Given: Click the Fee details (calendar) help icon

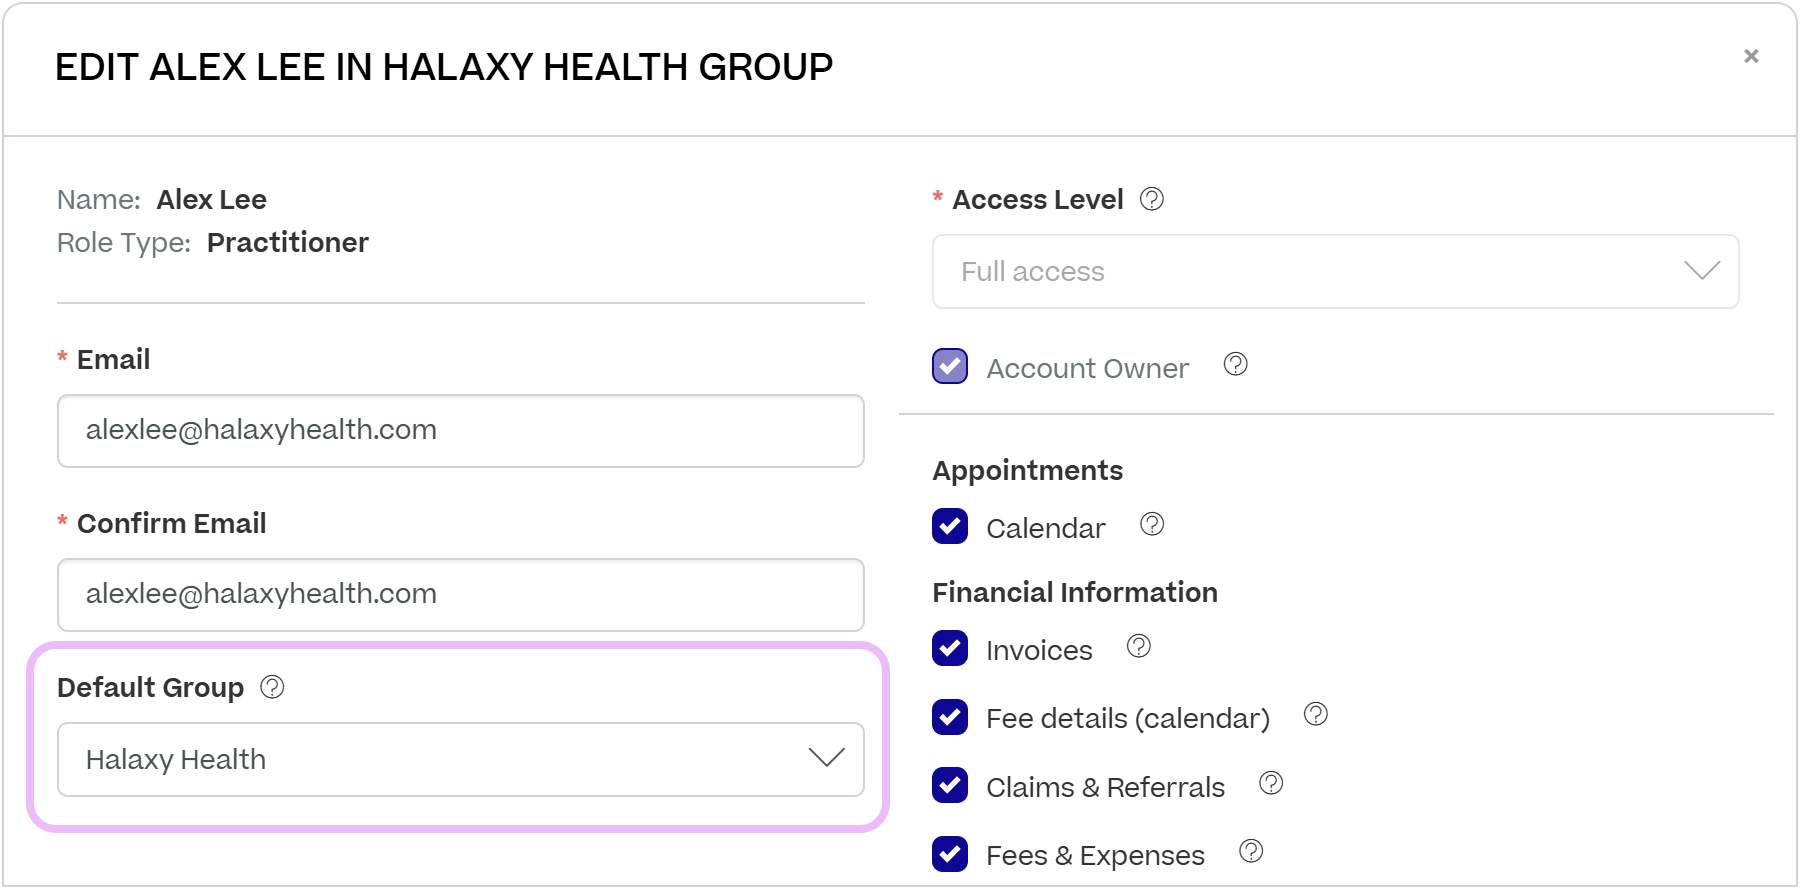Looking at the screenshot, I should coord(1315,715).
